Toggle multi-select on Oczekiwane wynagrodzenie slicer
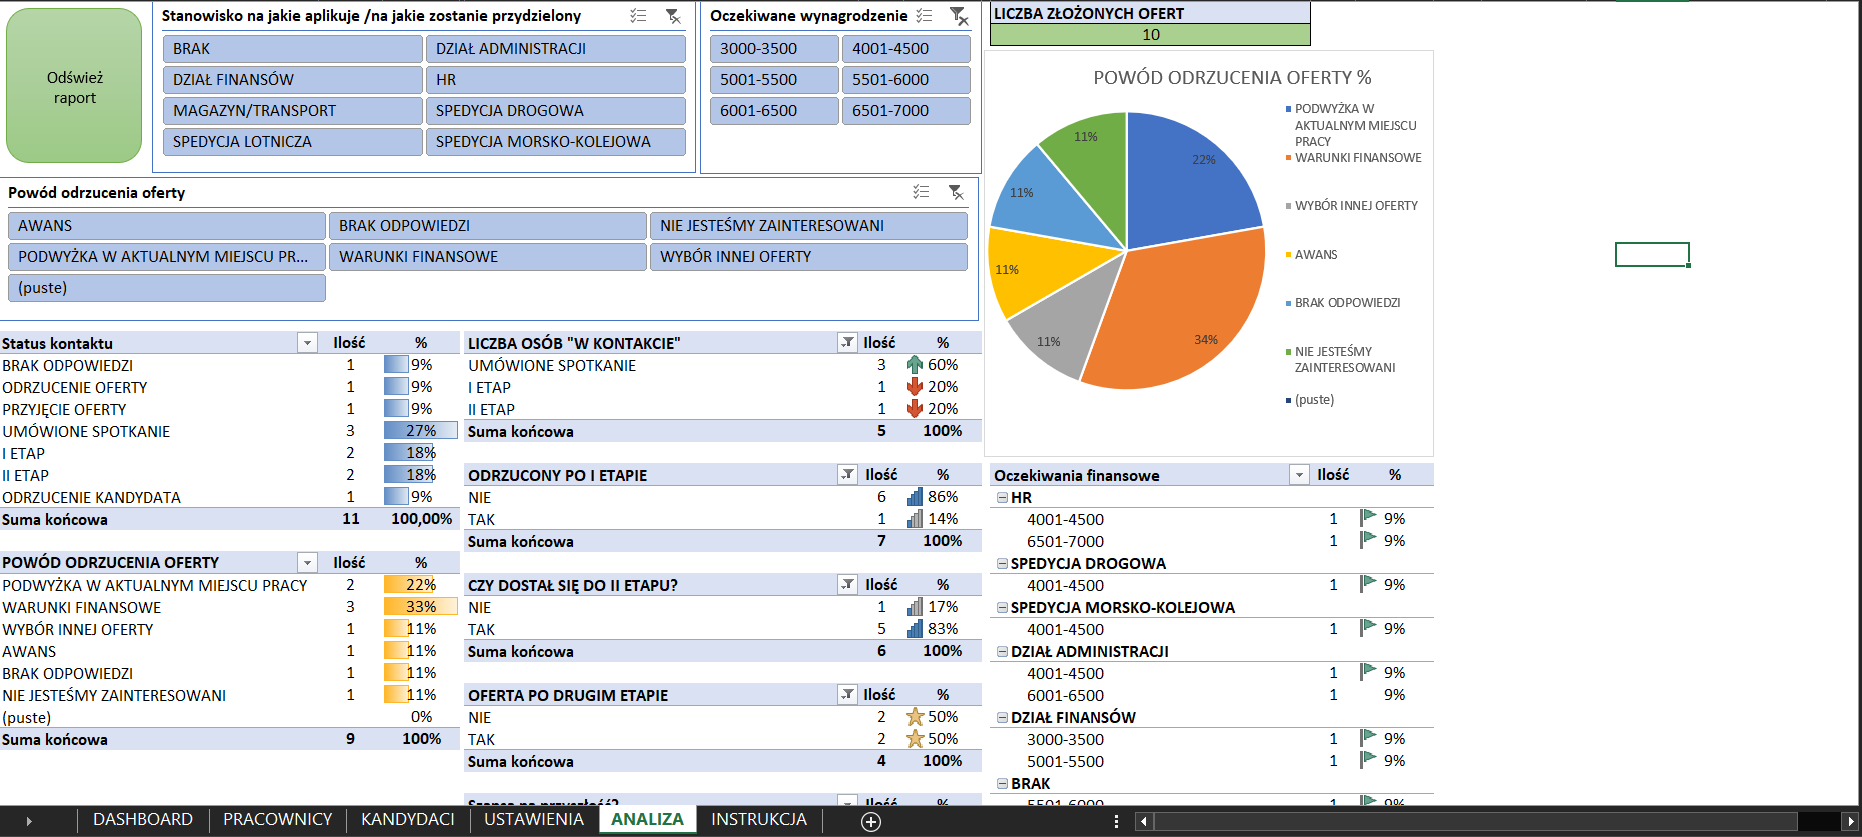1862x837 pixels. coord(924,16)
